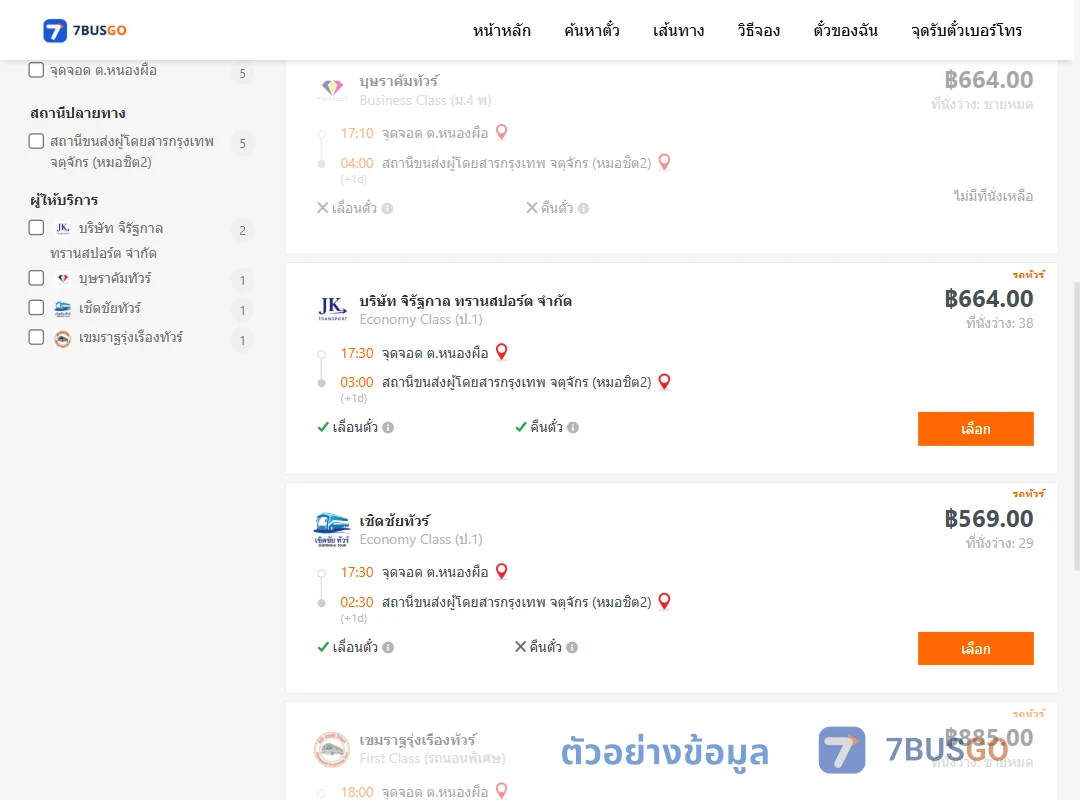Click info icon next to JK เลื่อนตั๋ว

pyautogui.click(x=388, y=427)
